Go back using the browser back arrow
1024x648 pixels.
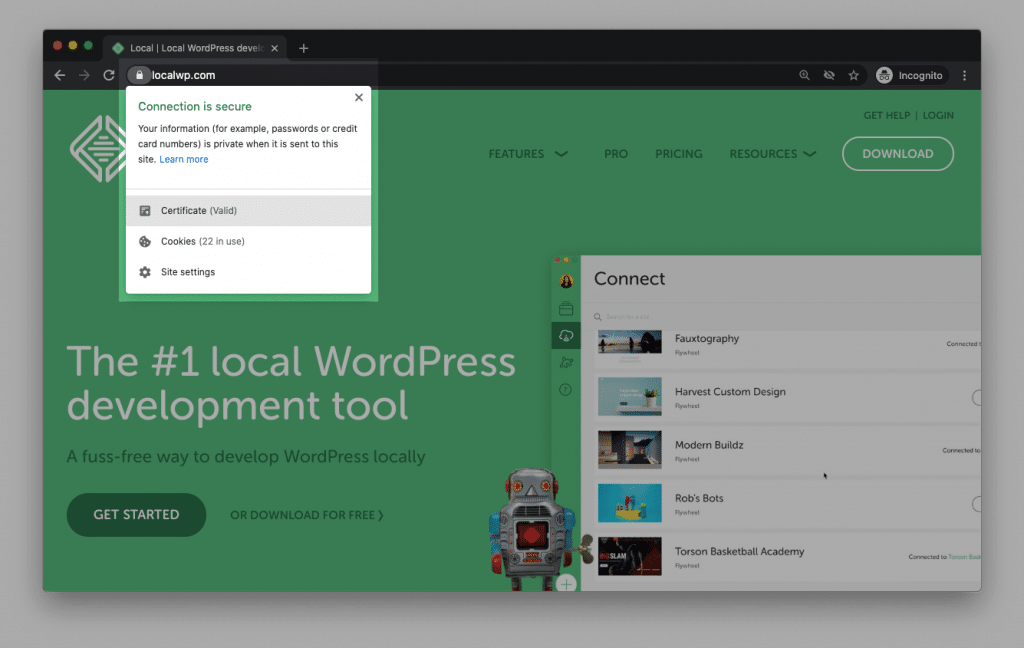59,75
